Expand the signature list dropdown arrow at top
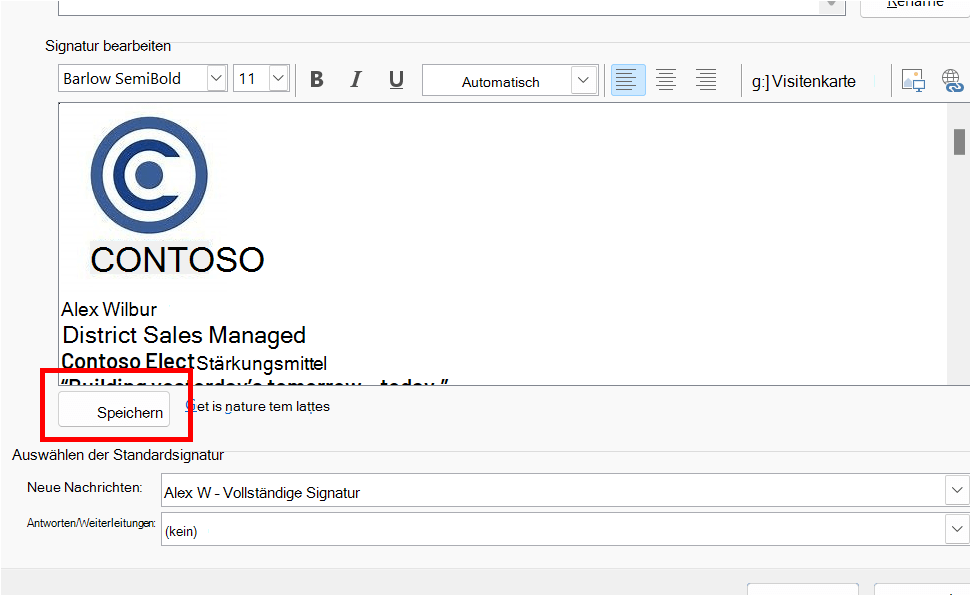This screenshot has height=595, width=970. click(x=831, y=5)
